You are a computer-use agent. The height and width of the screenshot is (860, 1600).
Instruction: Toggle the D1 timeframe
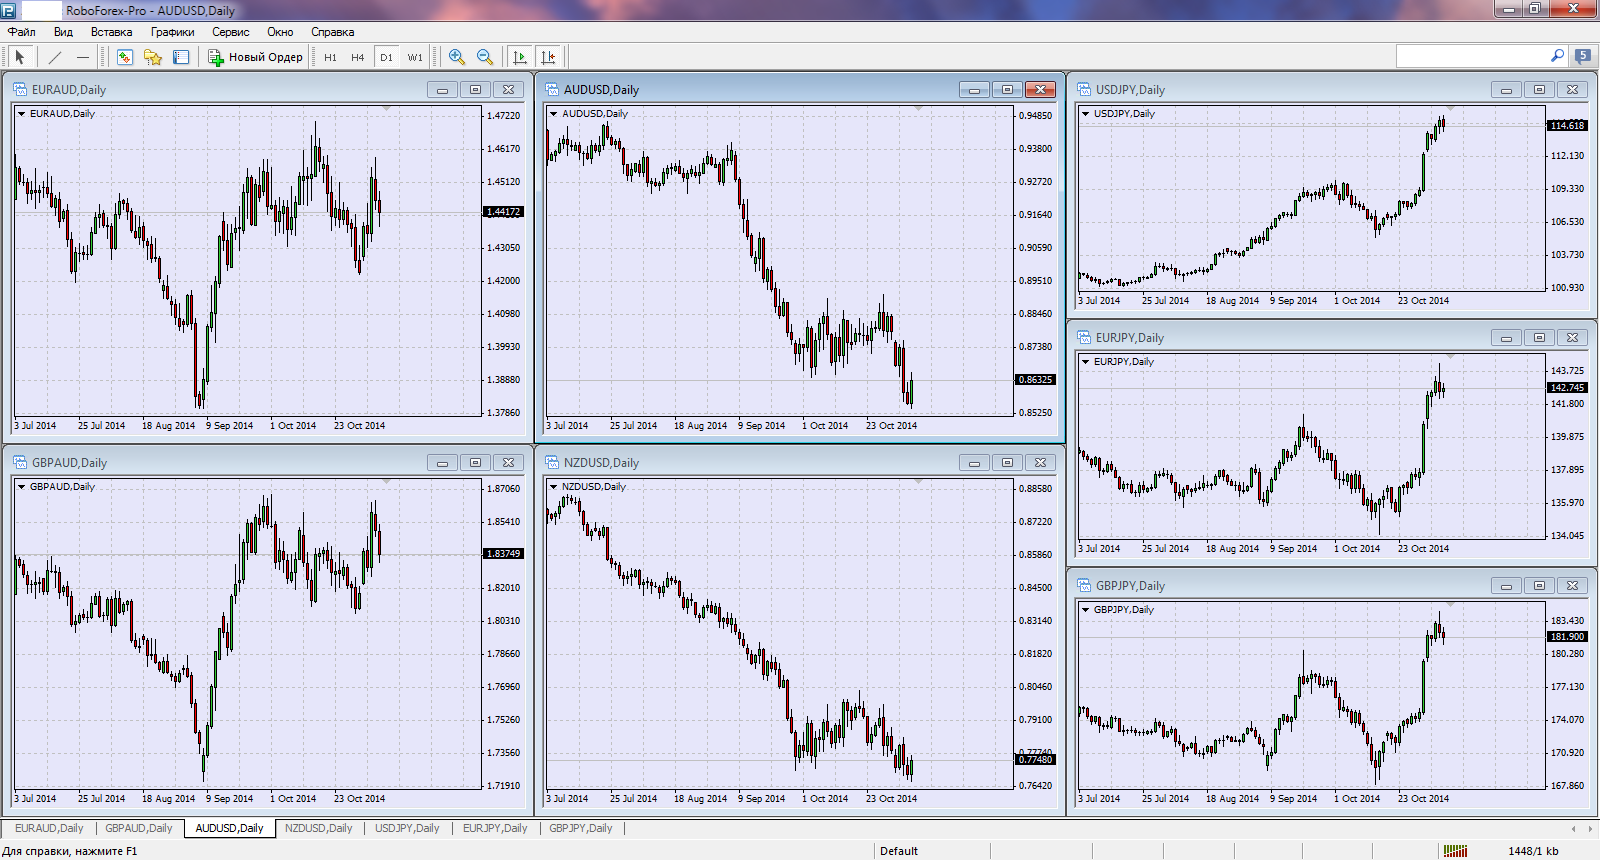(x=386, y=57)
